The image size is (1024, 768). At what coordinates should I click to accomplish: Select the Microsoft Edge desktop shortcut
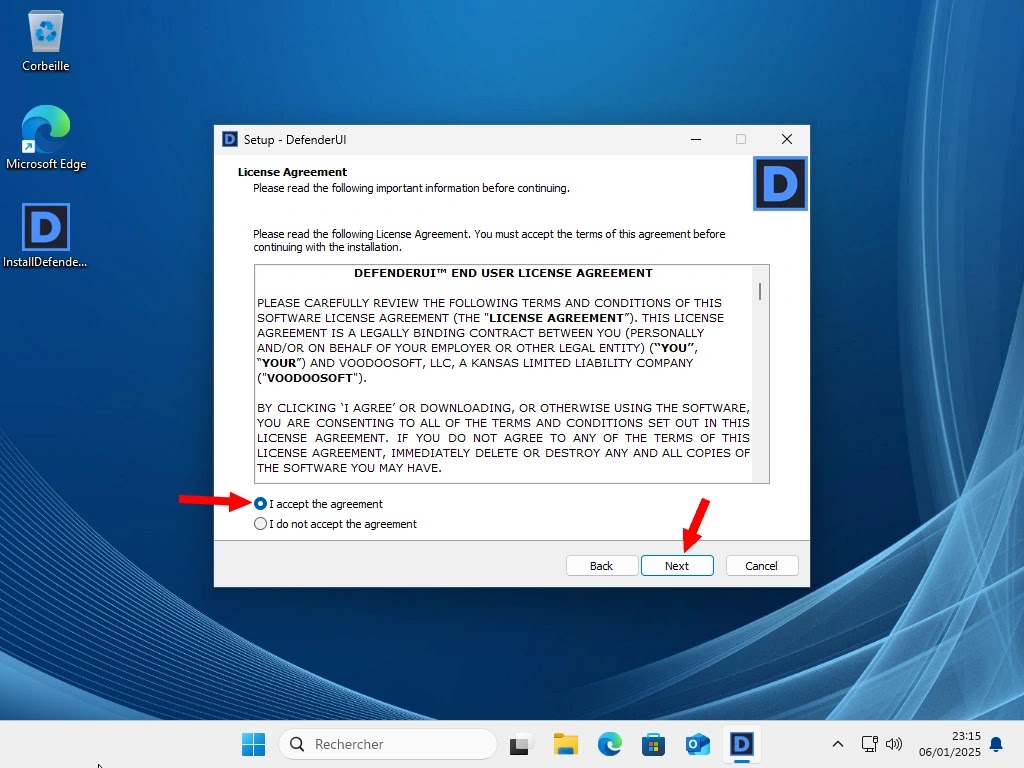click(x=46, y=138)
